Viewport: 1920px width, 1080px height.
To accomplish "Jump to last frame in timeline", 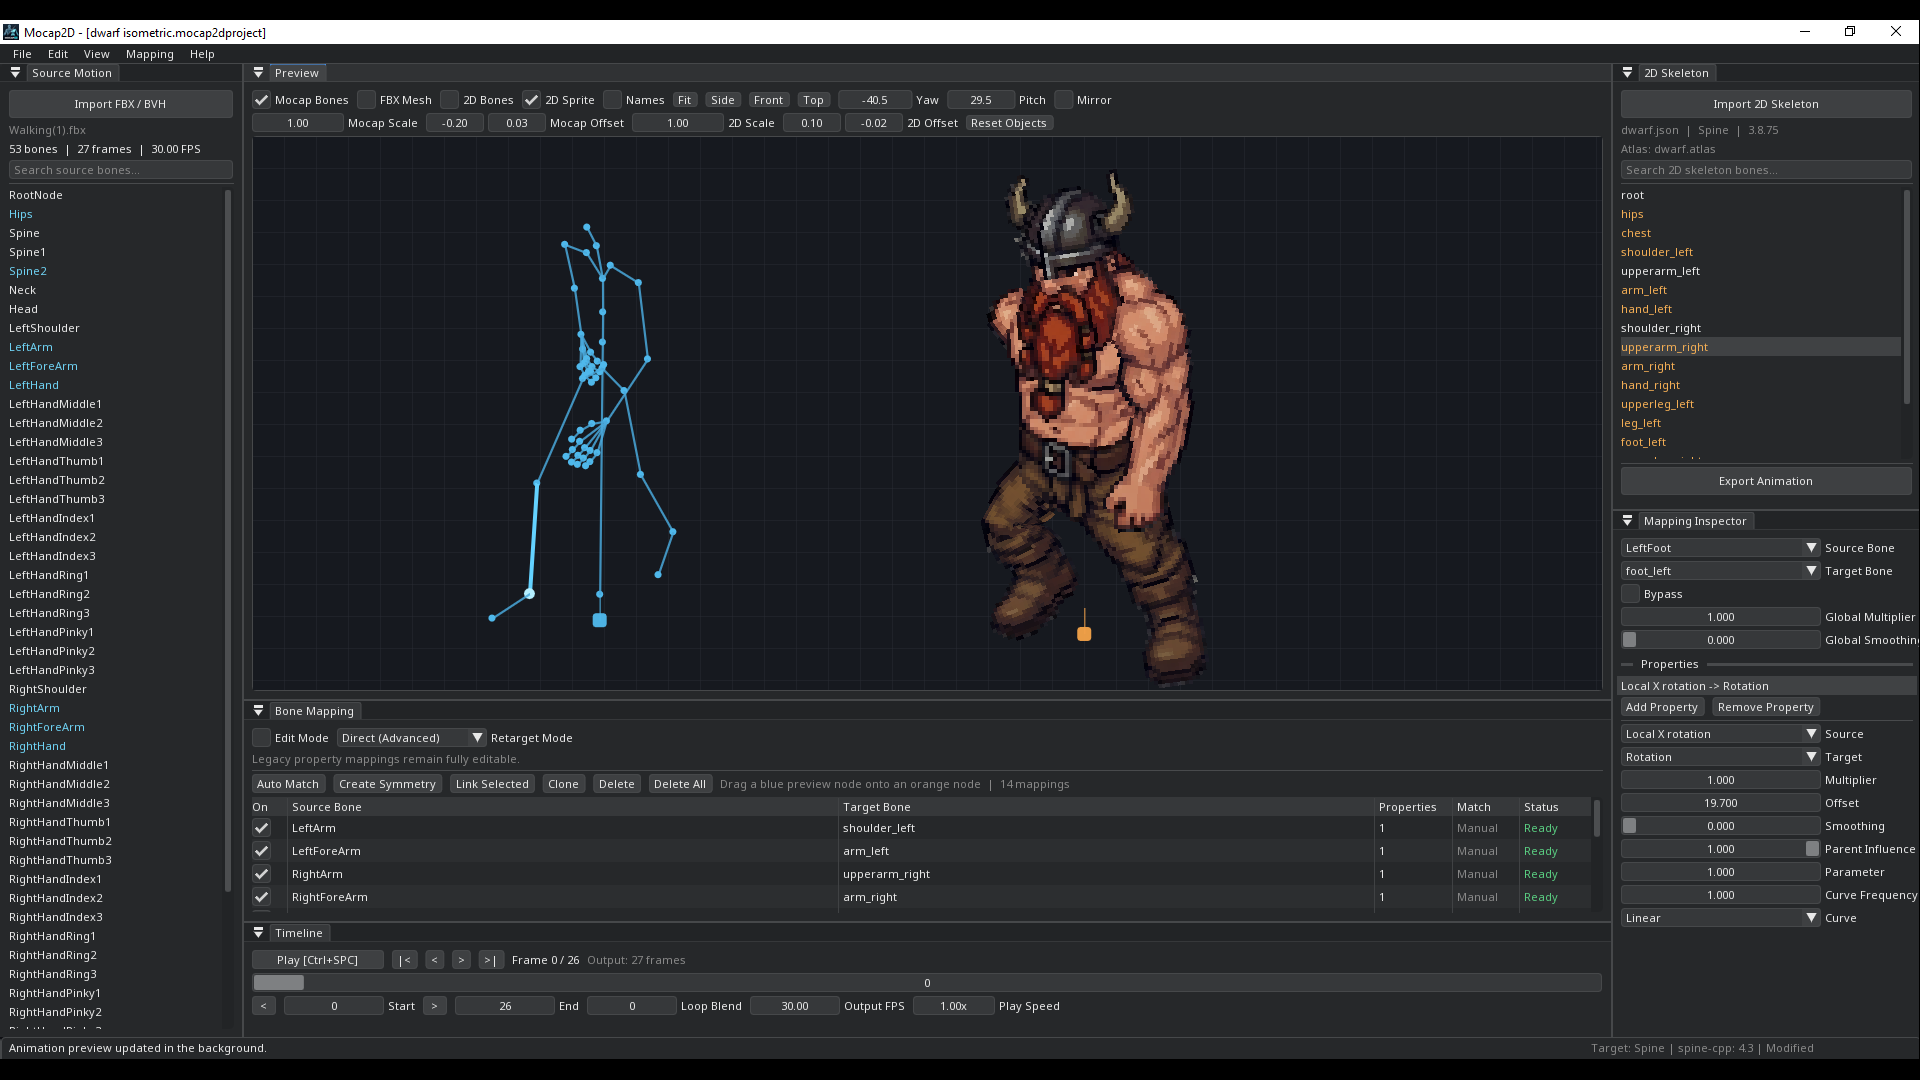I will click(x=490, y=960).
